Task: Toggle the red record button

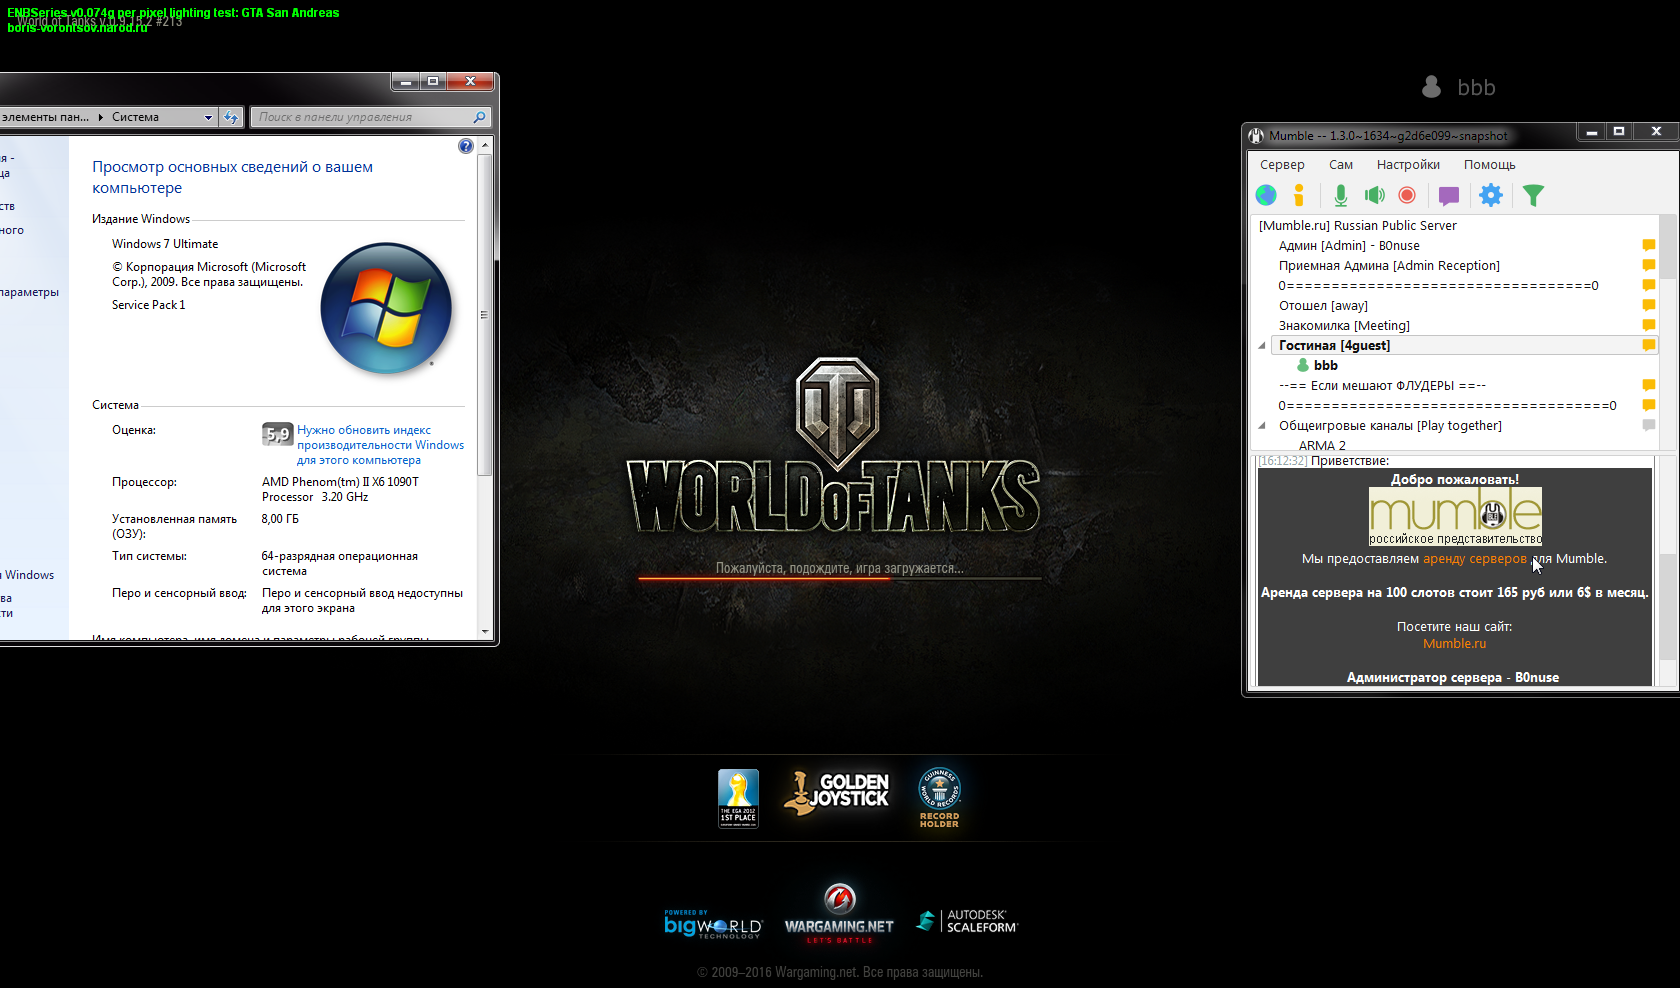Action: (x=1407, y=195)
